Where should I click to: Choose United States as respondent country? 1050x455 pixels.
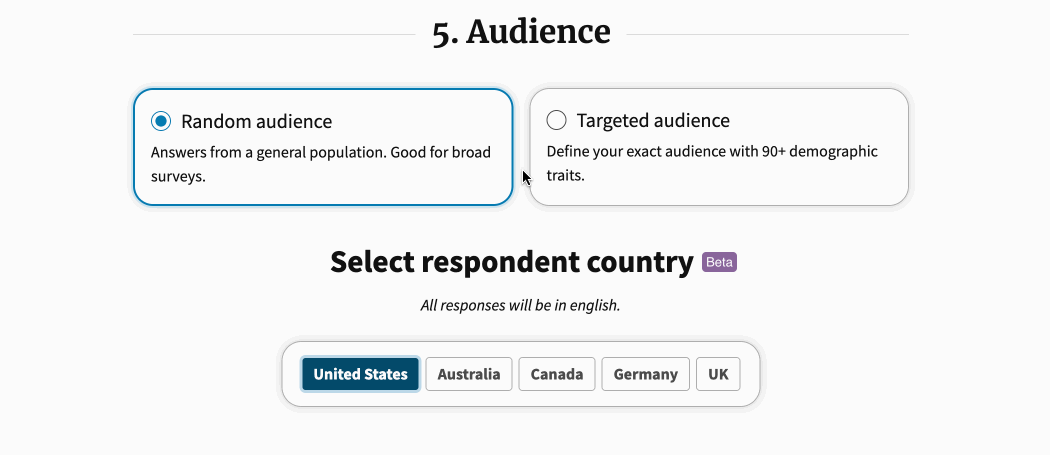(x=360, y=374)
